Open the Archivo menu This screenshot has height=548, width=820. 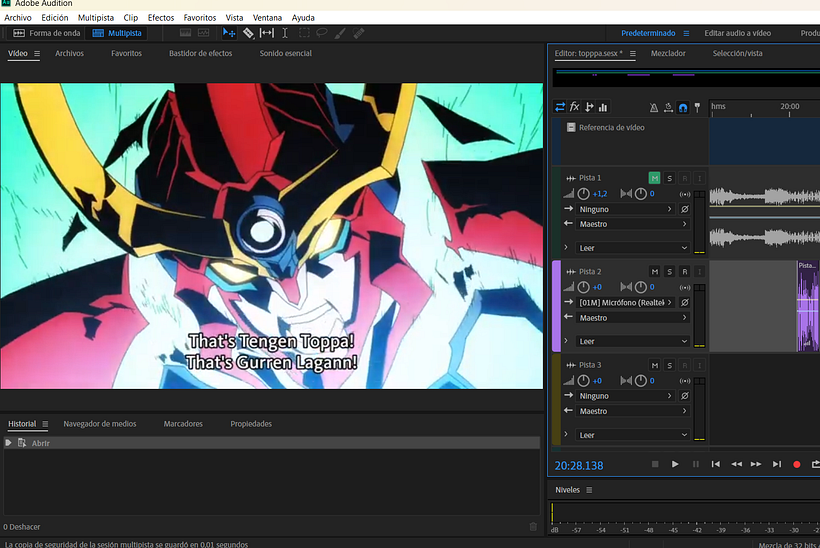pyautogui.click(x=18, y=18)
